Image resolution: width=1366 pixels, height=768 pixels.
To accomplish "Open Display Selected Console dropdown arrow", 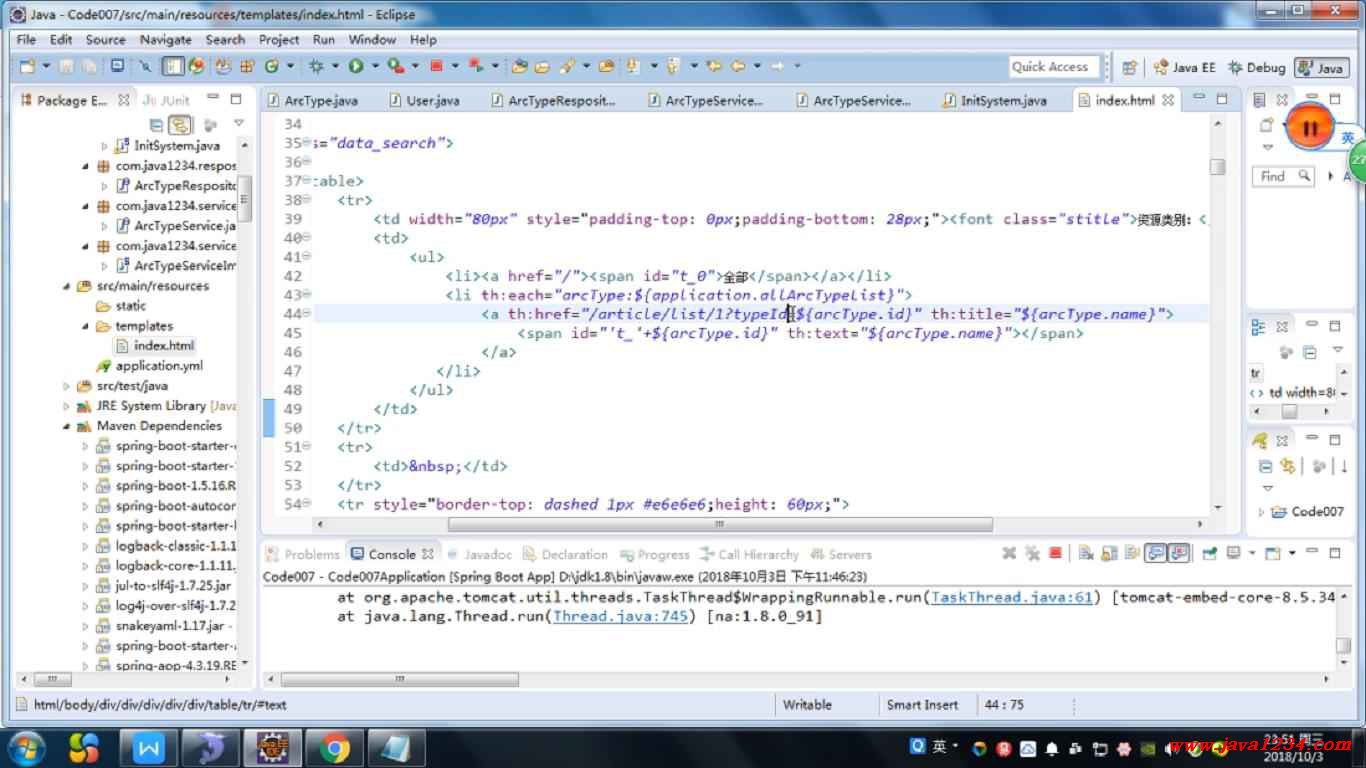I will (x=1250, y=553).
